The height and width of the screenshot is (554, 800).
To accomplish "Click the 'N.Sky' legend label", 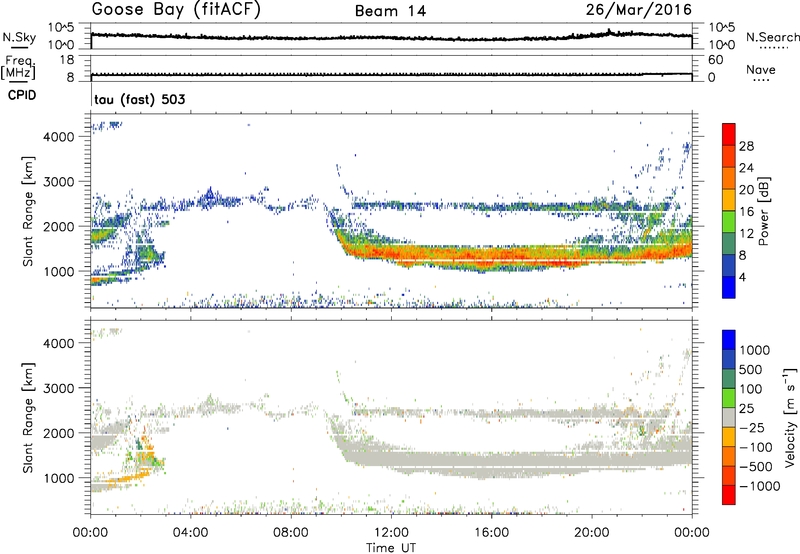I will point(19,37).
